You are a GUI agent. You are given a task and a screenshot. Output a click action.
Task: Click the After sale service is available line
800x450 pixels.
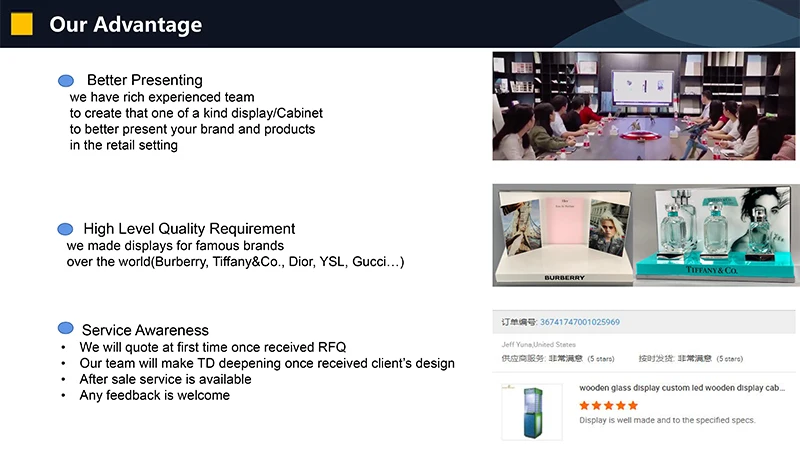165,379
